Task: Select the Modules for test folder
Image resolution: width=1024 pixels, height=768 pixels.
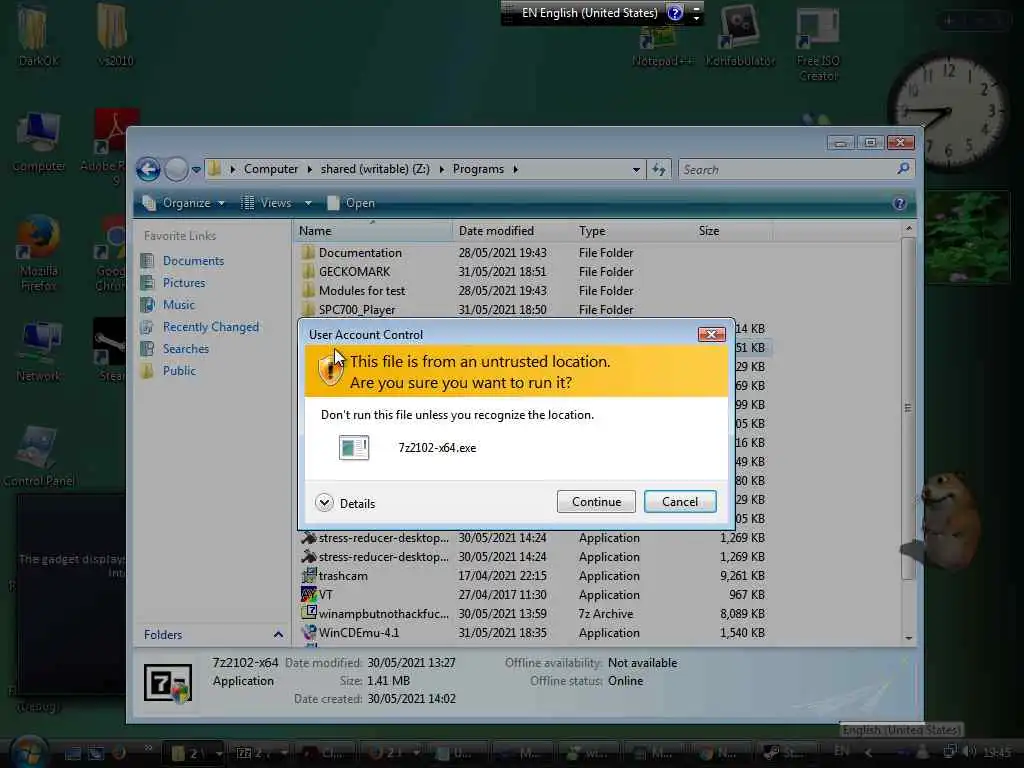Action: tap(362, 291)
